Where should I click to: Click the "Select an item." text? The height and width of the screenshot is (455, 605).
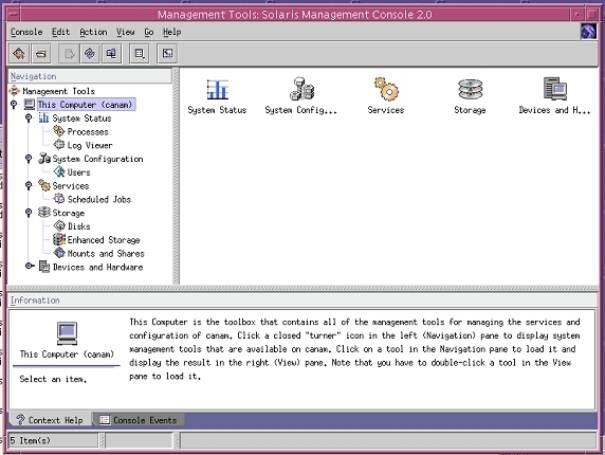(x=53, y=379)
